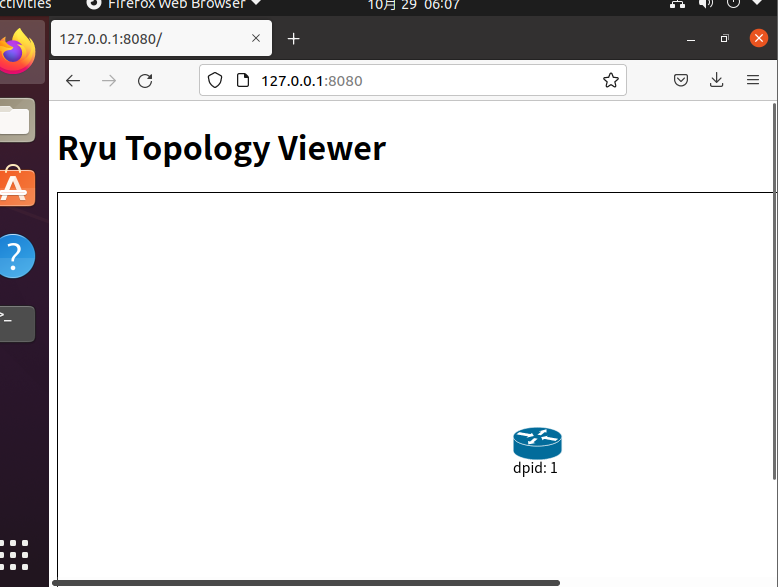Minimize the Firefox window
778x587 pixels.
[691, 39]
